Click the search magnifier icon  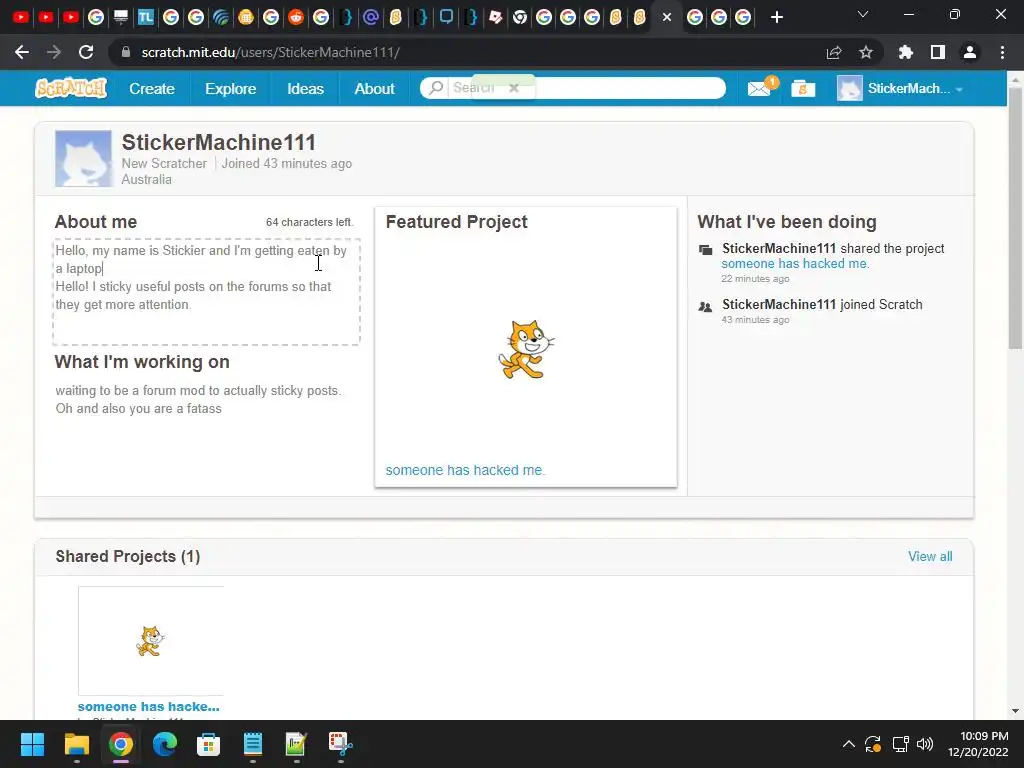tap(436, 88)
